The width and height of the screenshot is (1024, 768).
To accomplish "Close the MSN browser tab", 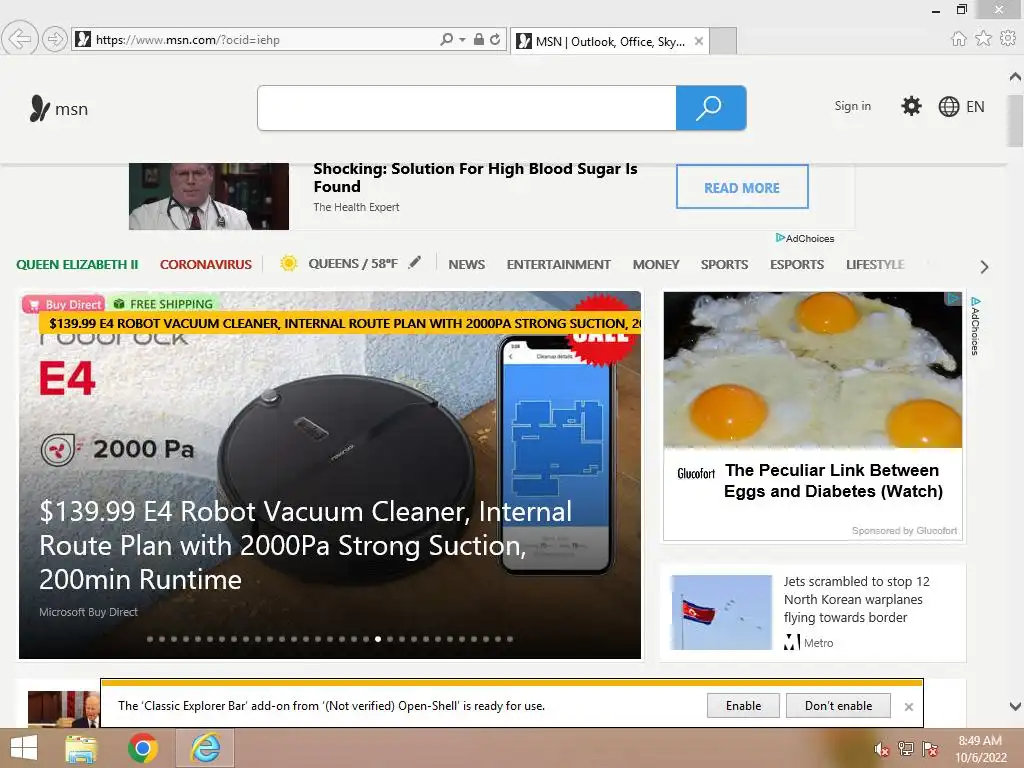I will coord(699,41).
